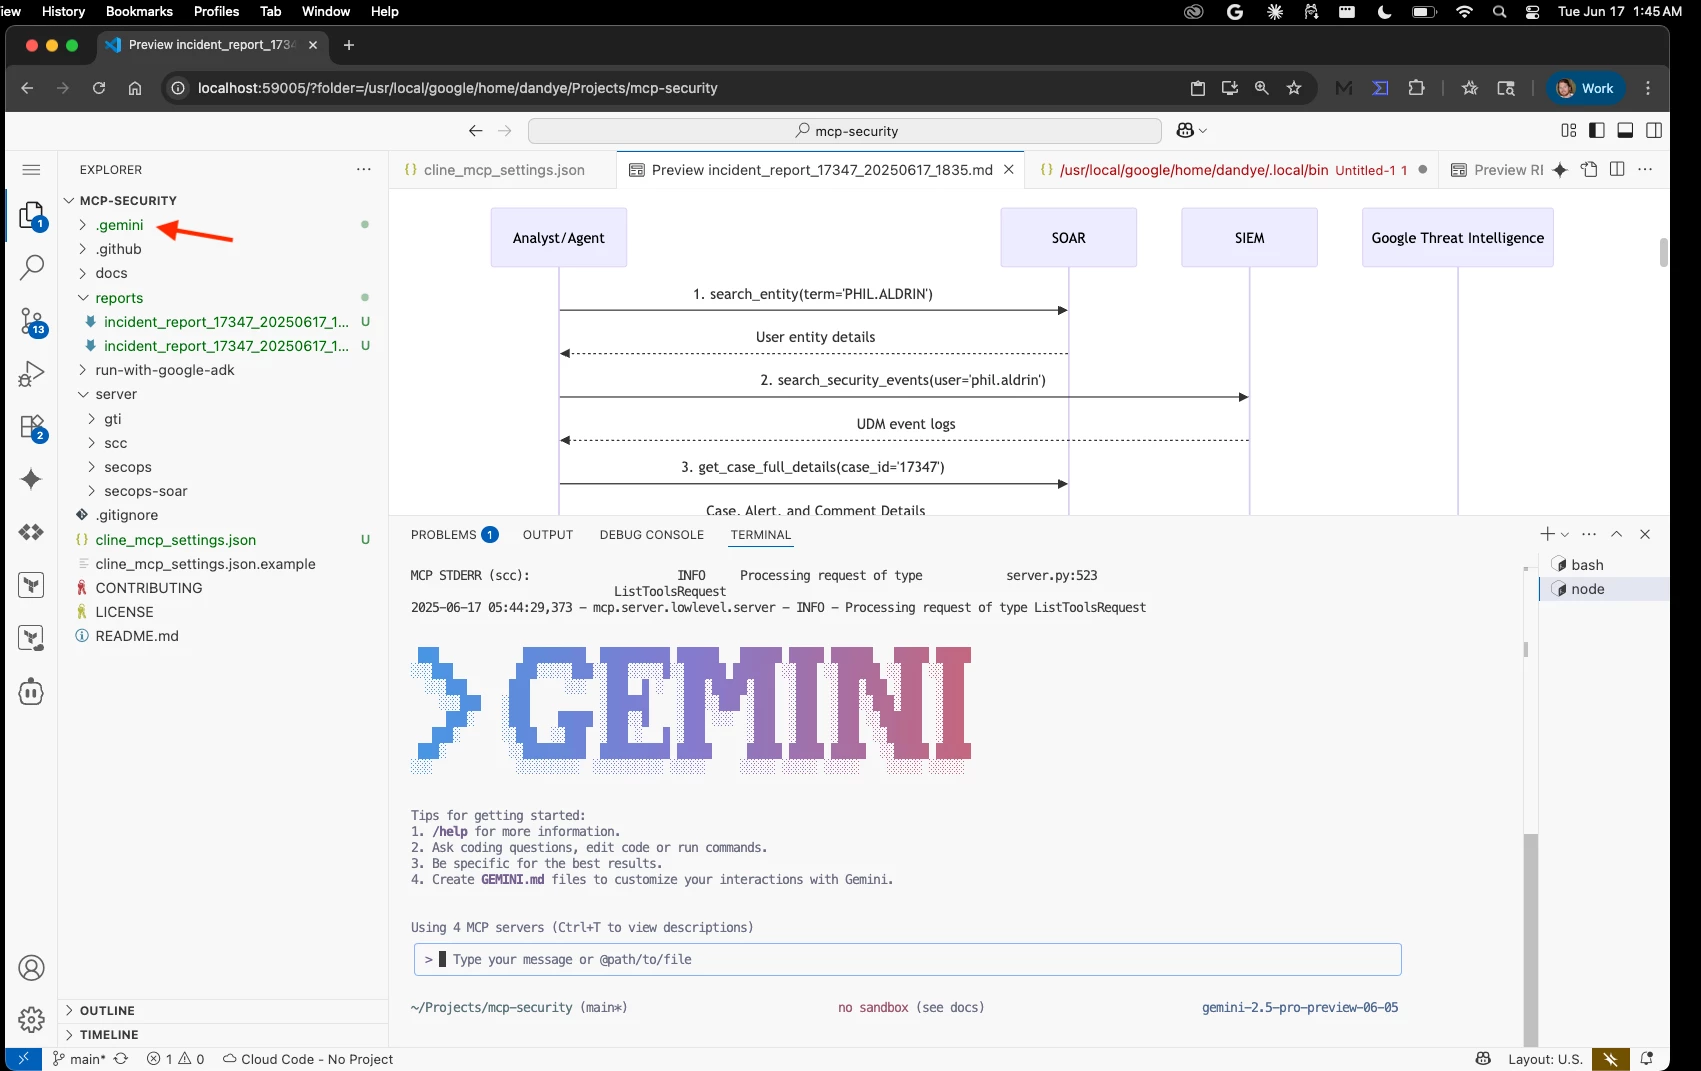Click Explorer more actions ellipsis
The height and width of the screenshot is (1071, 1701).
pos(363,170)
